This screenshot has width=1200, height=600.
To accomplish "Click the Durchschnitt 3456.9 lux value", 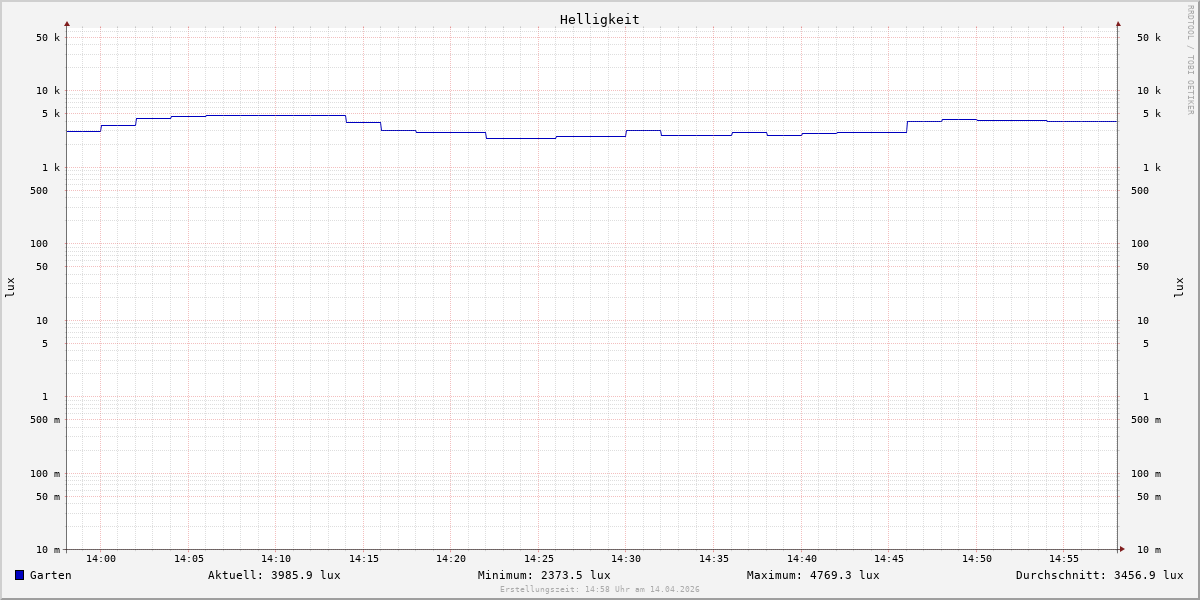I will (1099, 575).
